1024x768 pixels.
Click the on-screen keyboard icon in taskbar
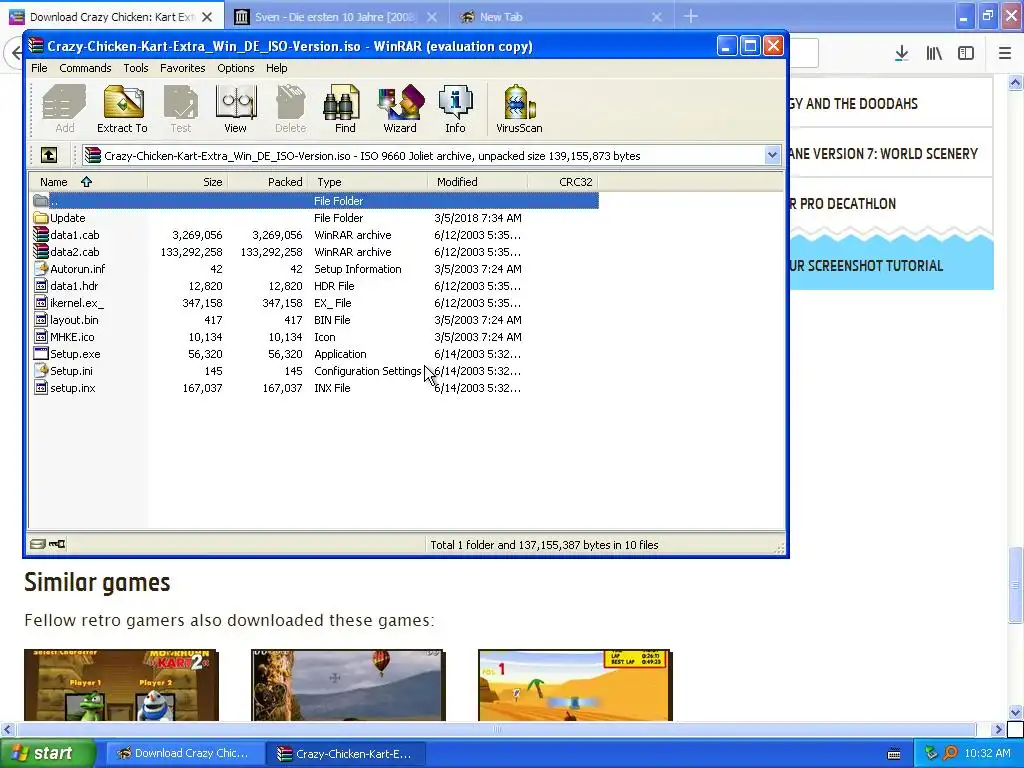[894, 754]
